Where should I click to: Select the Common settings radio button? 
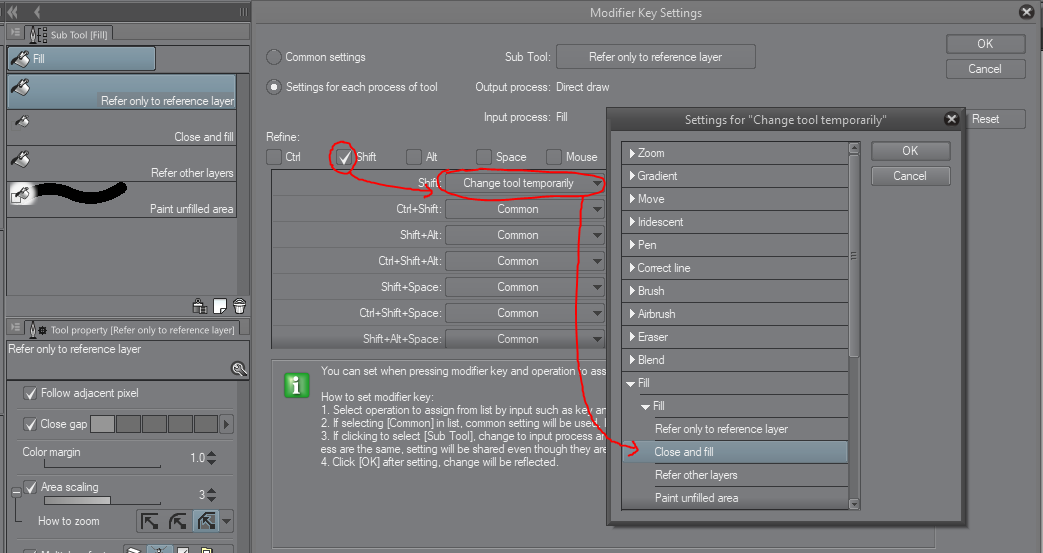click(x=274, y=57)
